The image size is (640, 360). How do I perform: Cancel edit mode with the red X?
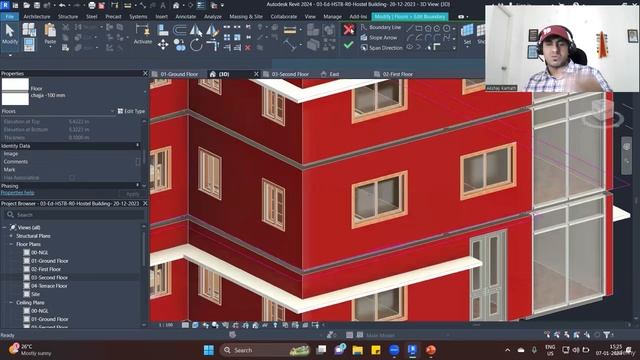(349, 29)
